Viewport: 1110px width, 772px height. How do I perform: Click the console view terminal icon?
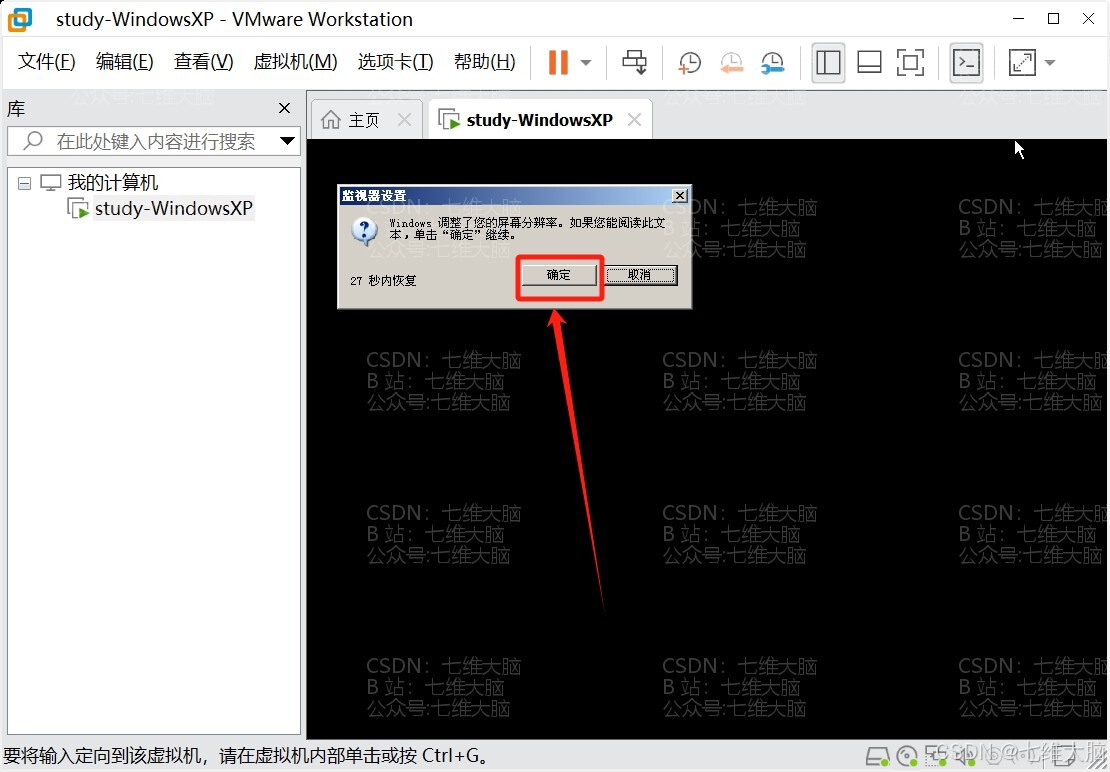pyautogui.click(x=966, y=62)
